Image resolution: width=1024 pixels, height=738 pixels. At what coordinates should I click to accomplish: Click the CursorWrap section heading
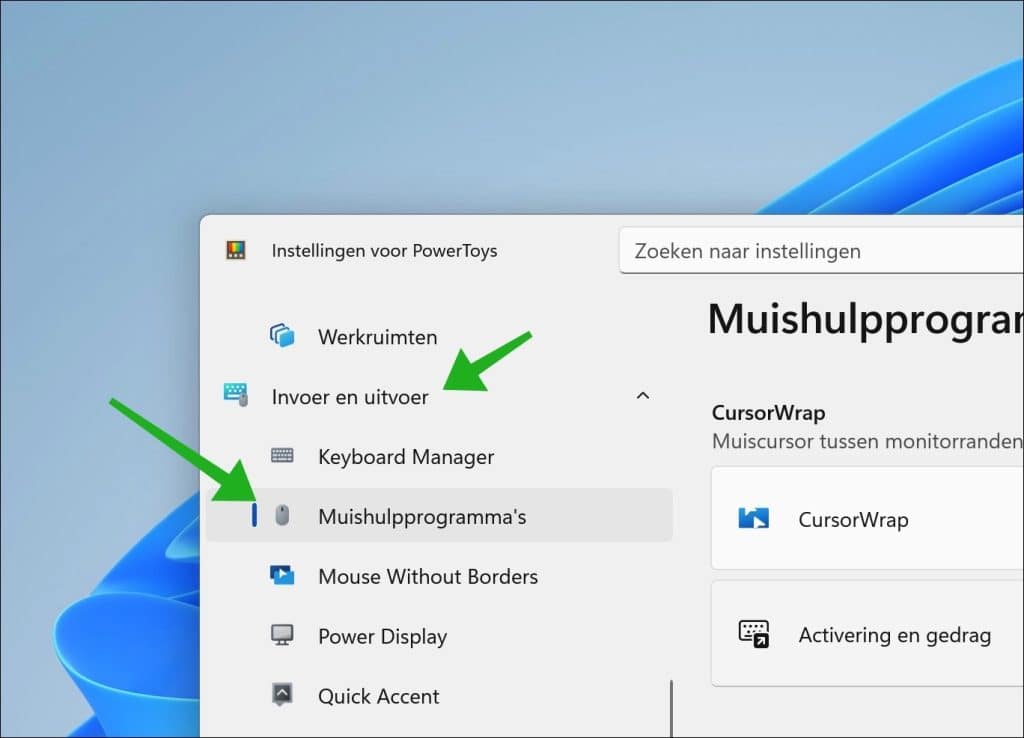(768, 413)
